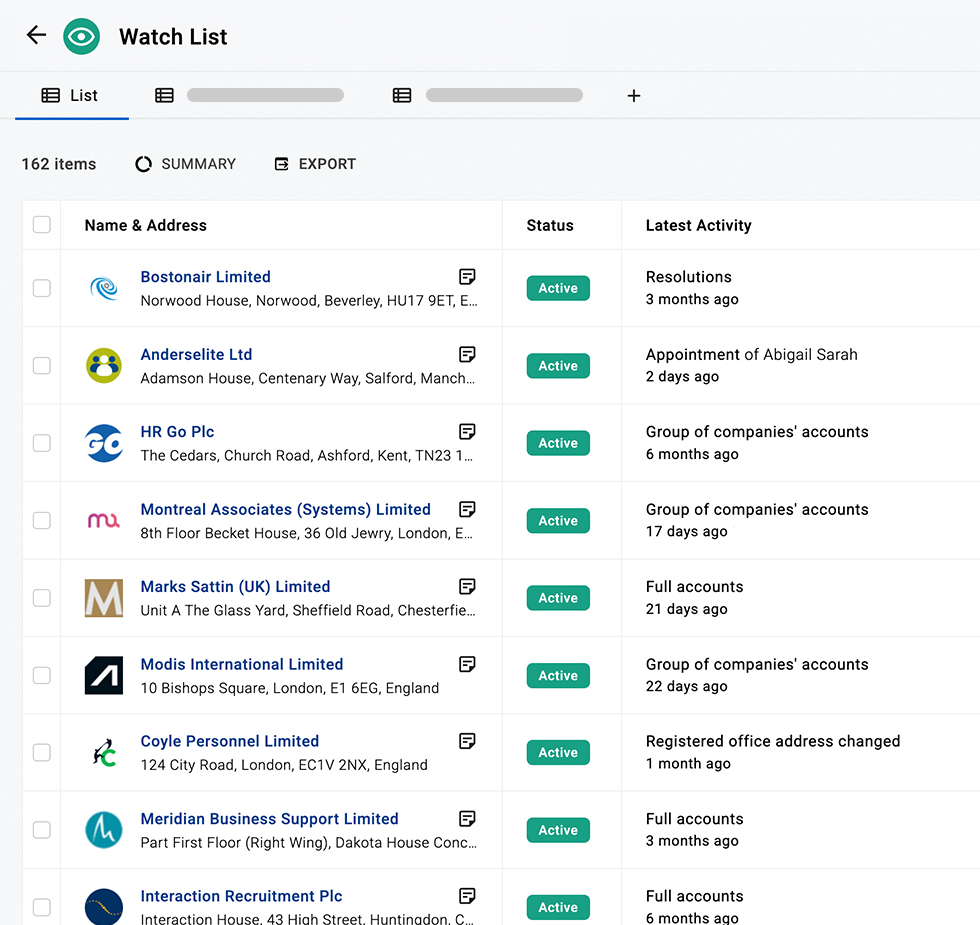980x925 pixels.
Task: Click the Active status badge for HR Go Plc
Action: click(558, 443)
